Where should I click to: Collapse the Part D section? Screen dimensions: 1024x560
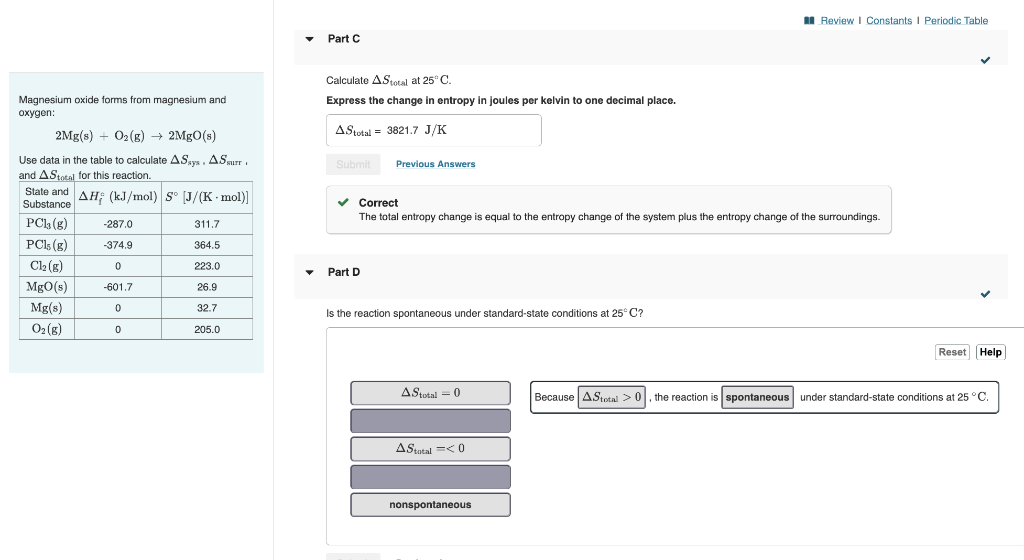pyautogui.click(x=310, y=272)
